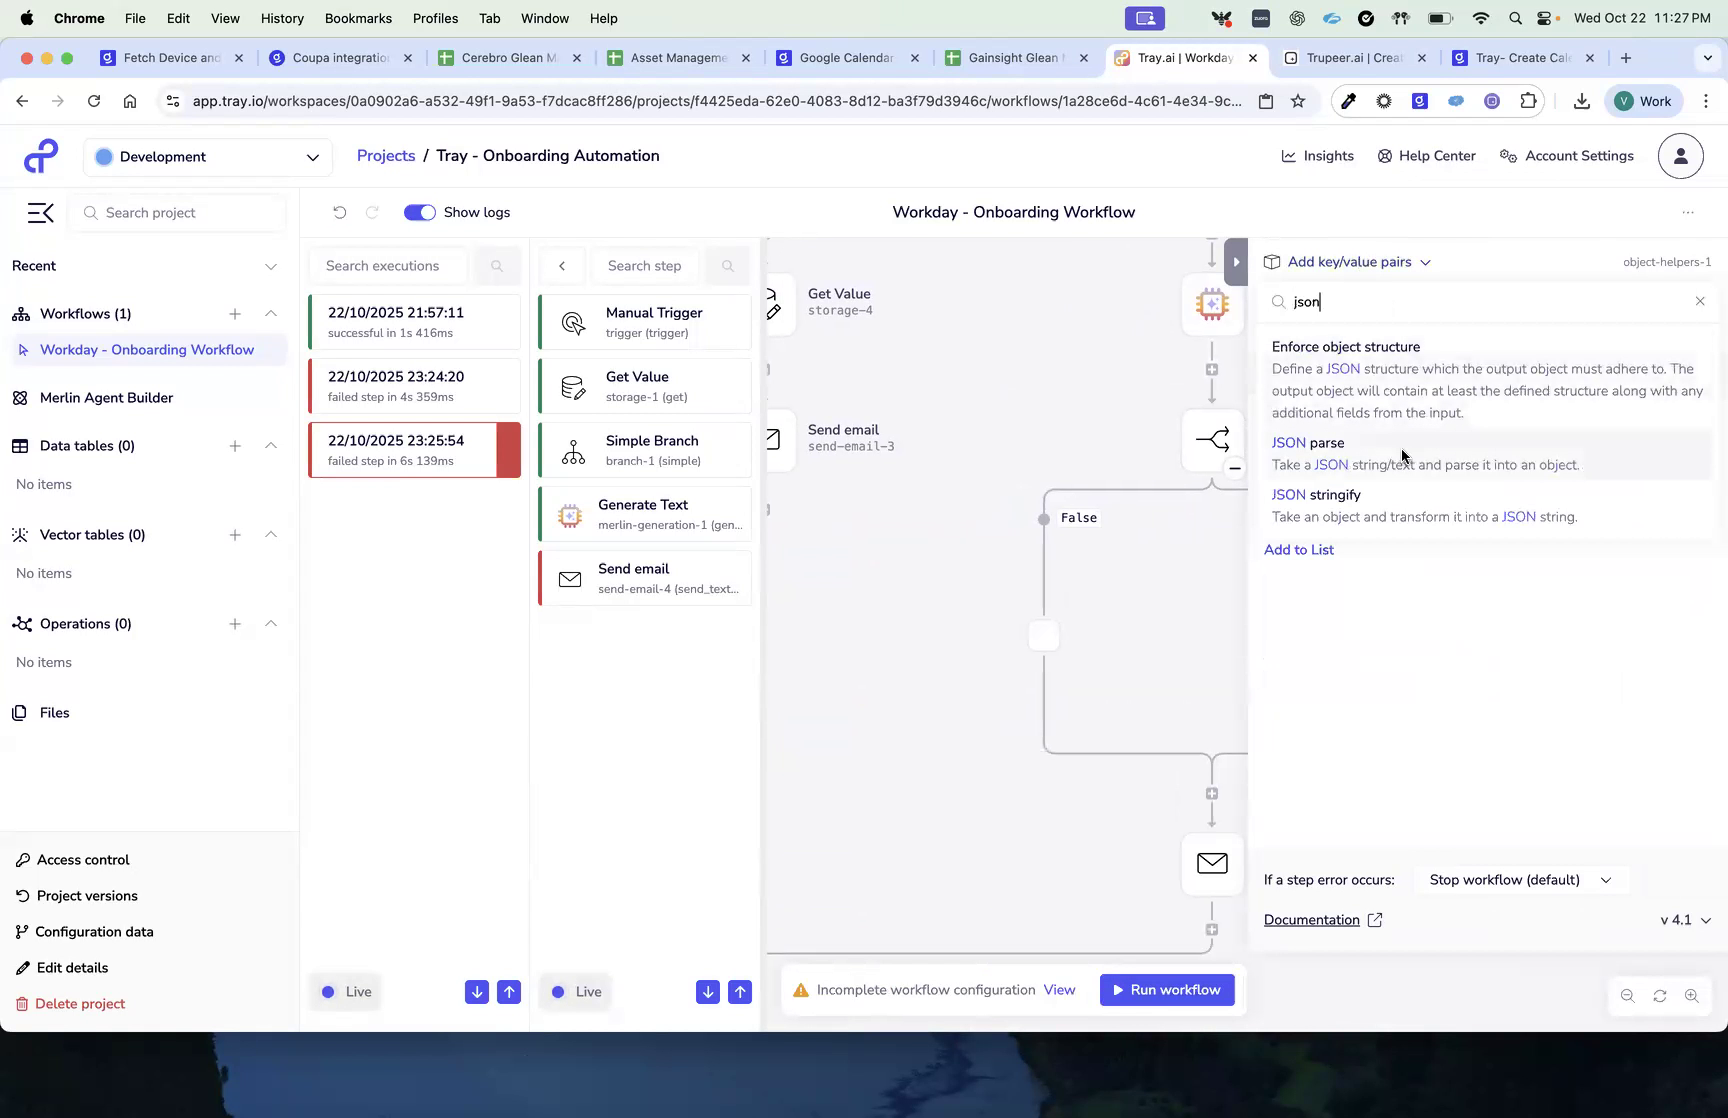Collapse the Workflows section chevron
Screen dimensions: 1728x1118
[271, 313]
